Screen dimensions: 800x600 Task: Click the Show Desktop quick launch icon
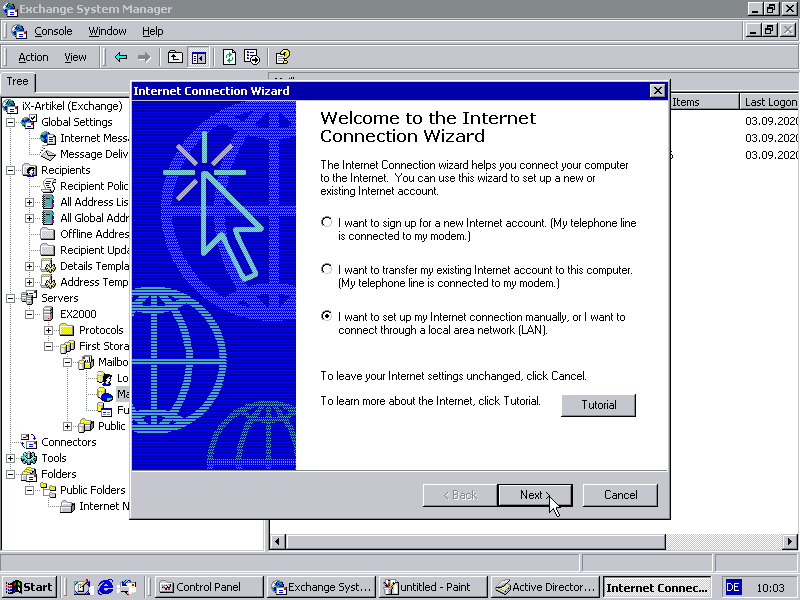tap(82, 587)
